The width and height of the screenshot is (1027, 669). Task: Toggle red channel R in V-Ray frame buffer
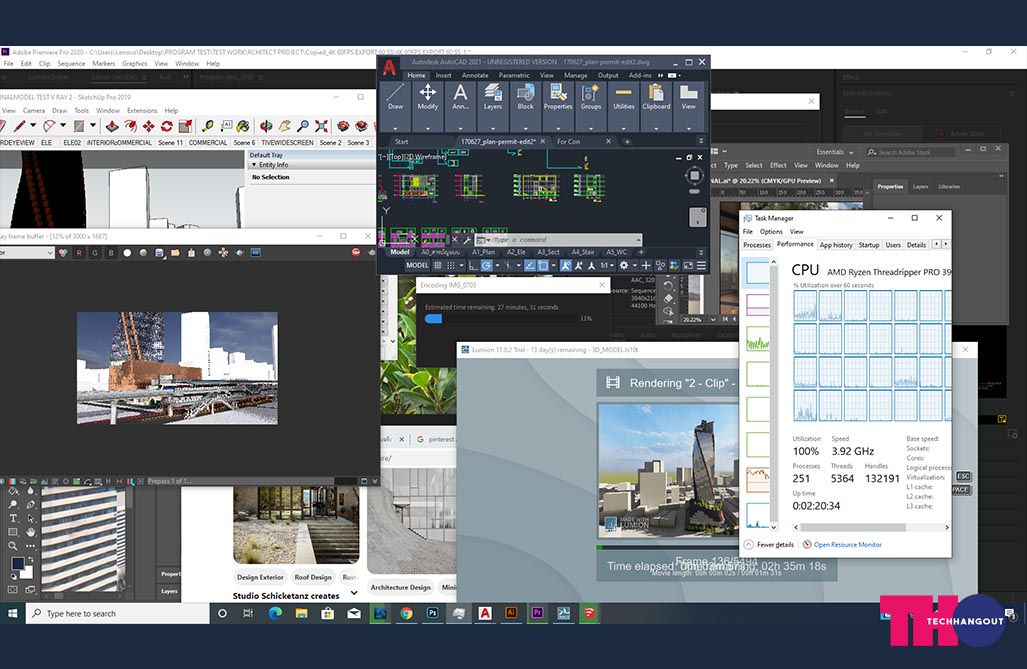coord(79,252)
